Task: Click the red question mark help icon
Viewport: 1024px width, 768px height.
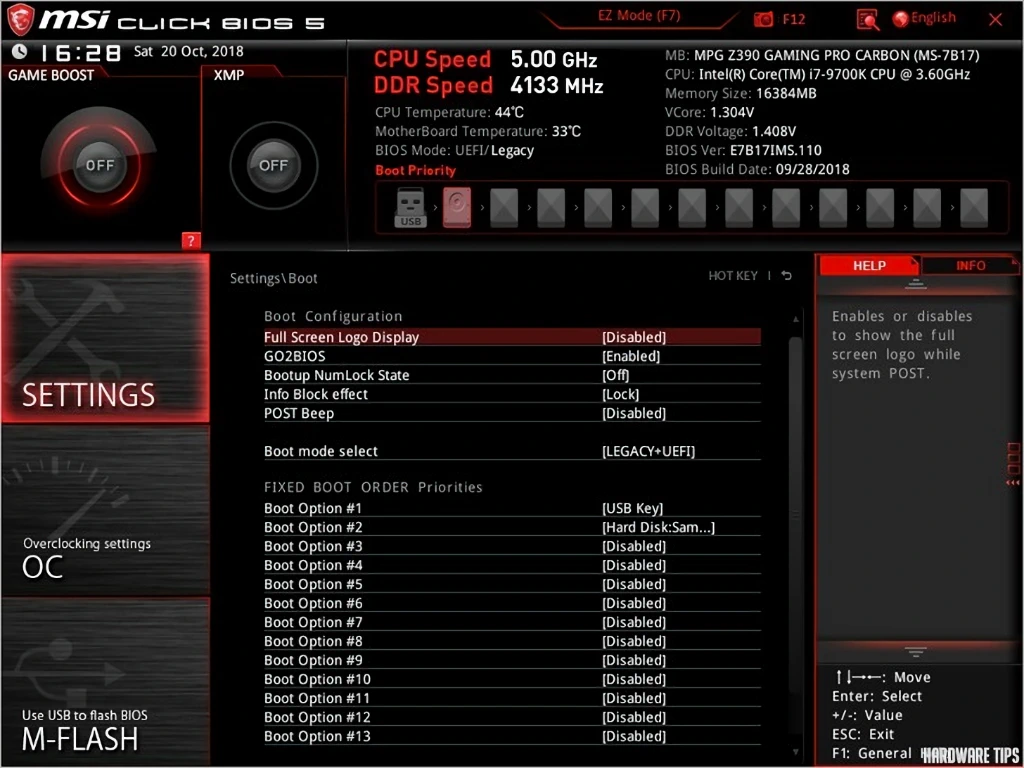Action: tap(191, 241)
